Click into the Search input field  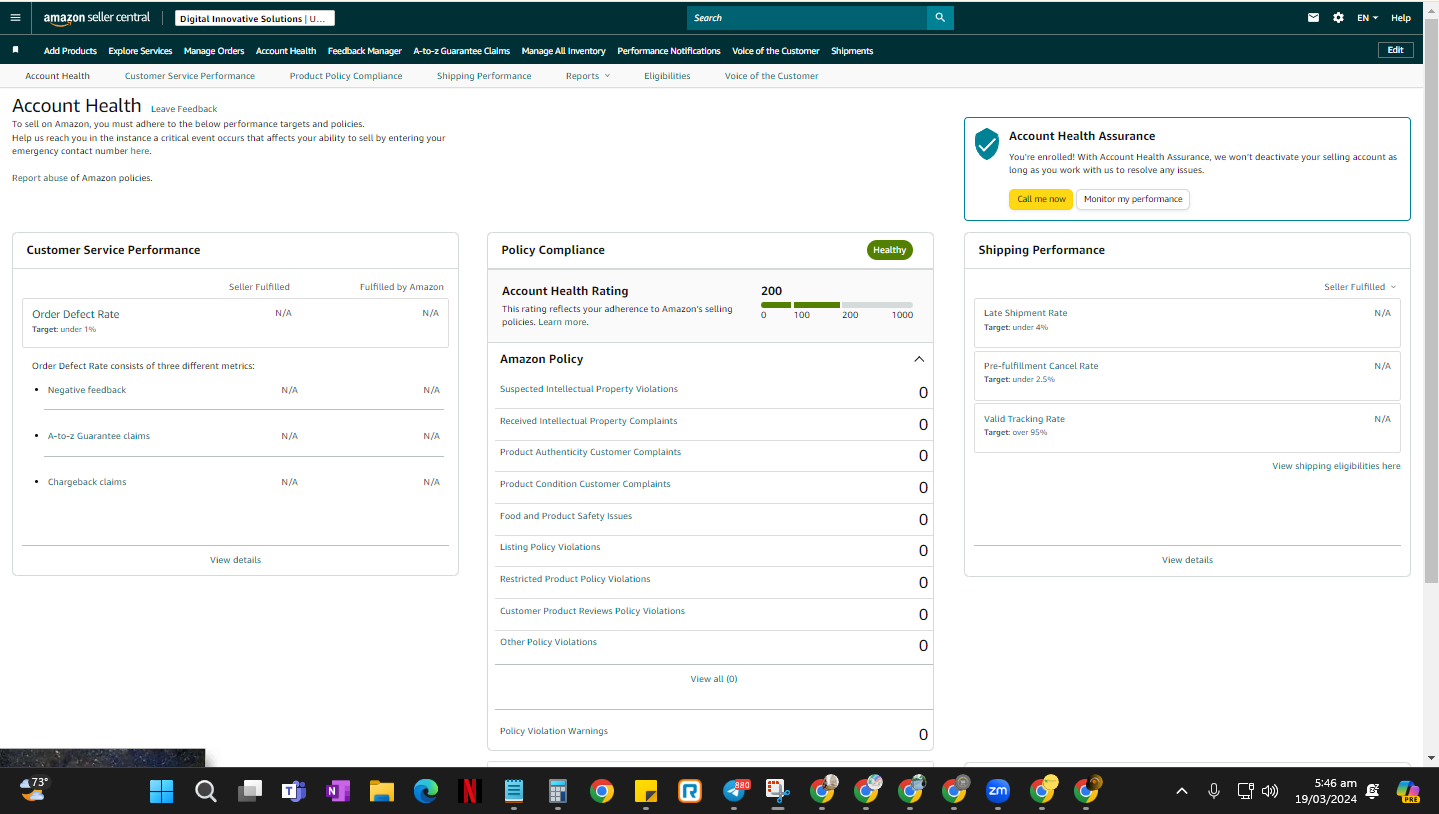pos(807,18)
